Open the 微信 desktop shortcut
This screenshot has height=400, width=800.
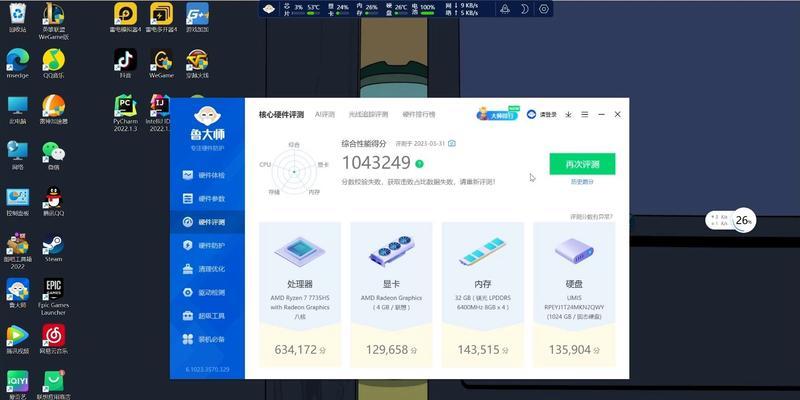(x=54, y=156)
